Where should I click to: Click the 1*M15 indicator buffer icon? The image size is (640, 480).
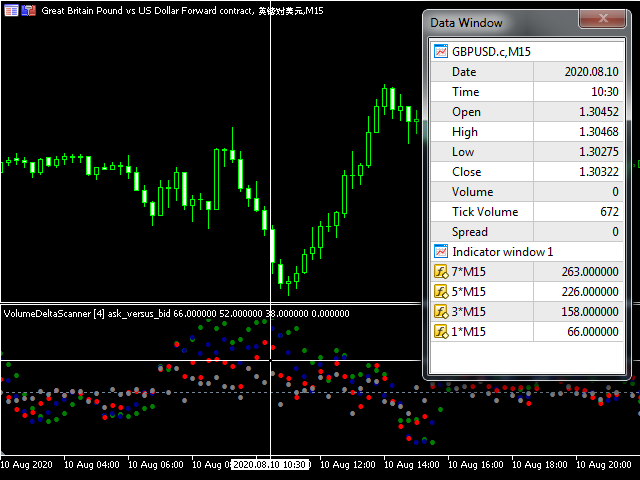(440, 332)
